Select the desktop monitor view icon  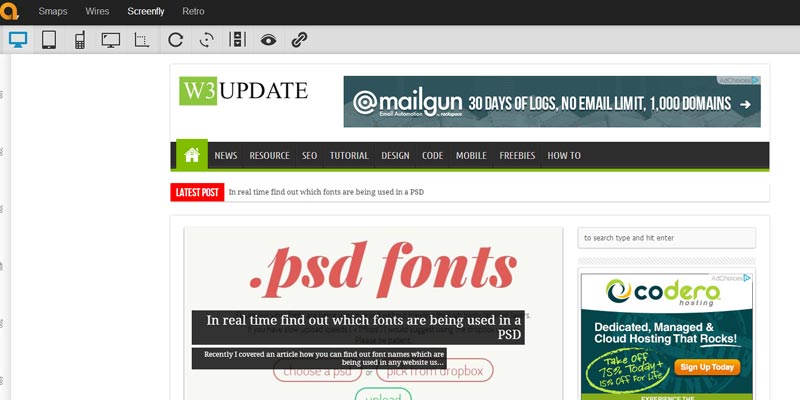(18, 40)
